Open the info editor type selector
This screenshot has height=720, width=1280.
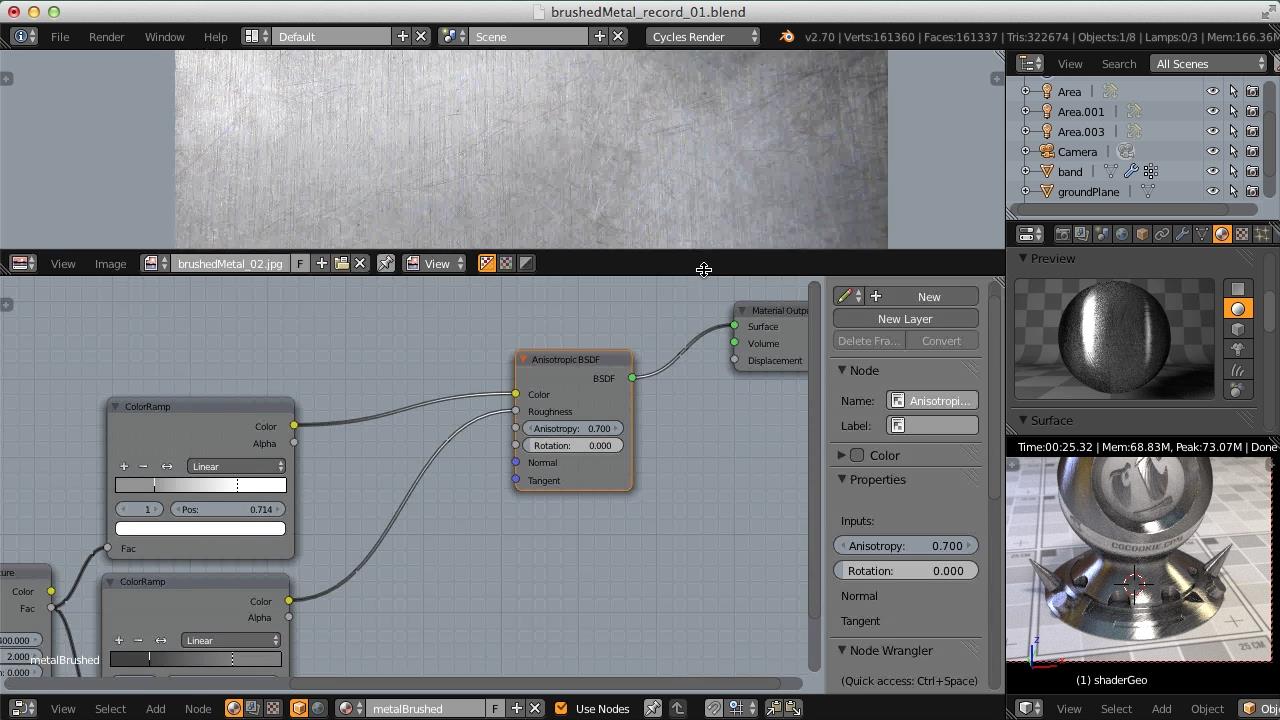pyautogui.click(x=24, y=36)
